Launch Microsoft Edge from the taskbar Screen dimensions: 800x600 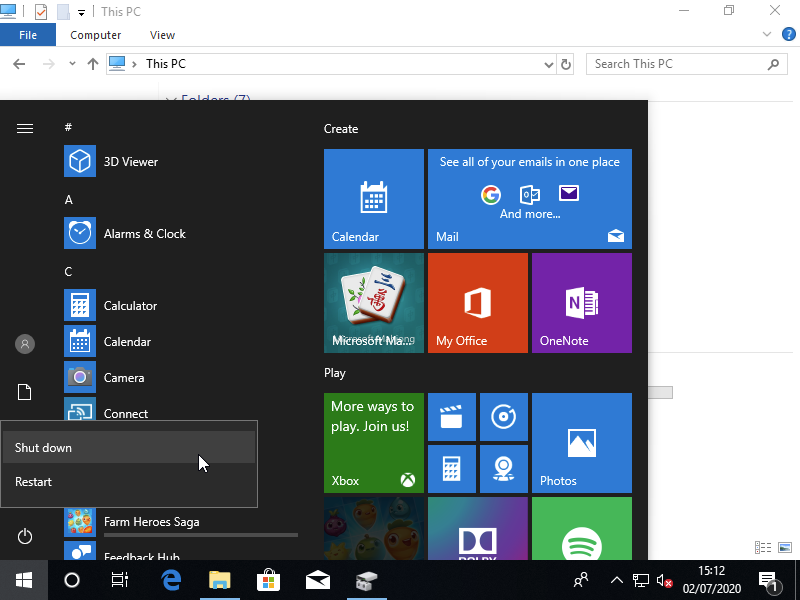pos(171,580)
